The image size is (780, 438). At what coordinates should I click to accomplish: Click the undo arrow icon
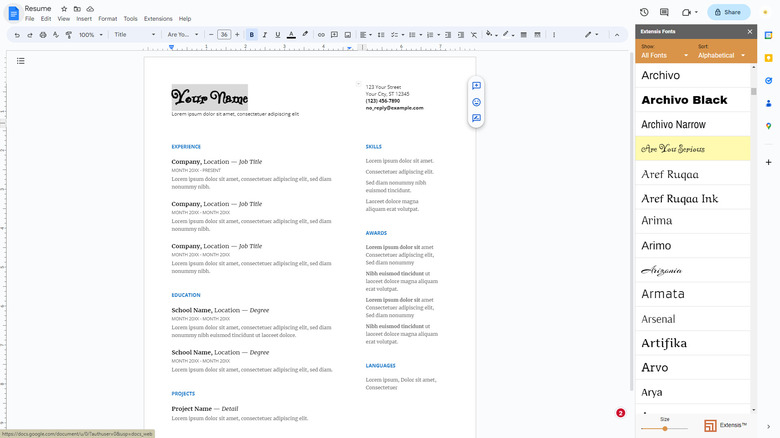pos(17,34)
